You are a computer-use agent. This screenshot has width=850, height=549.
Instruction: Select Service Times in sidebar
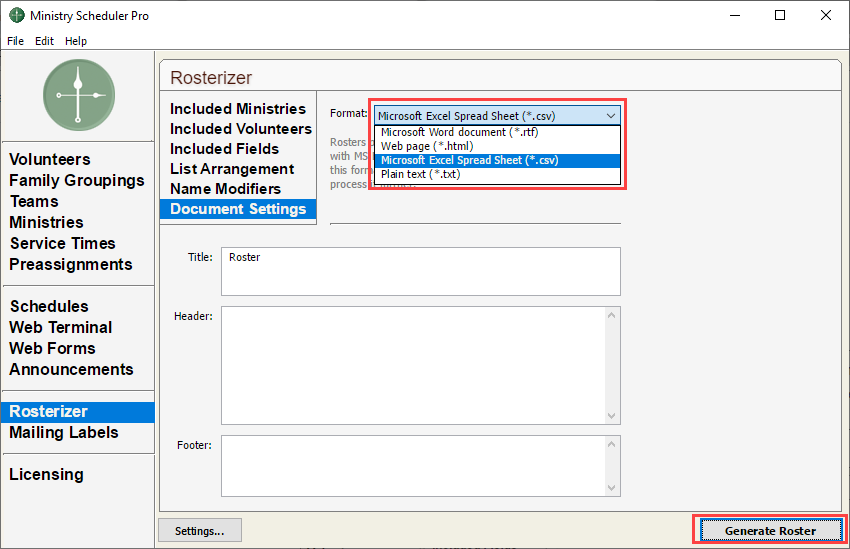[x=63, y=243]
